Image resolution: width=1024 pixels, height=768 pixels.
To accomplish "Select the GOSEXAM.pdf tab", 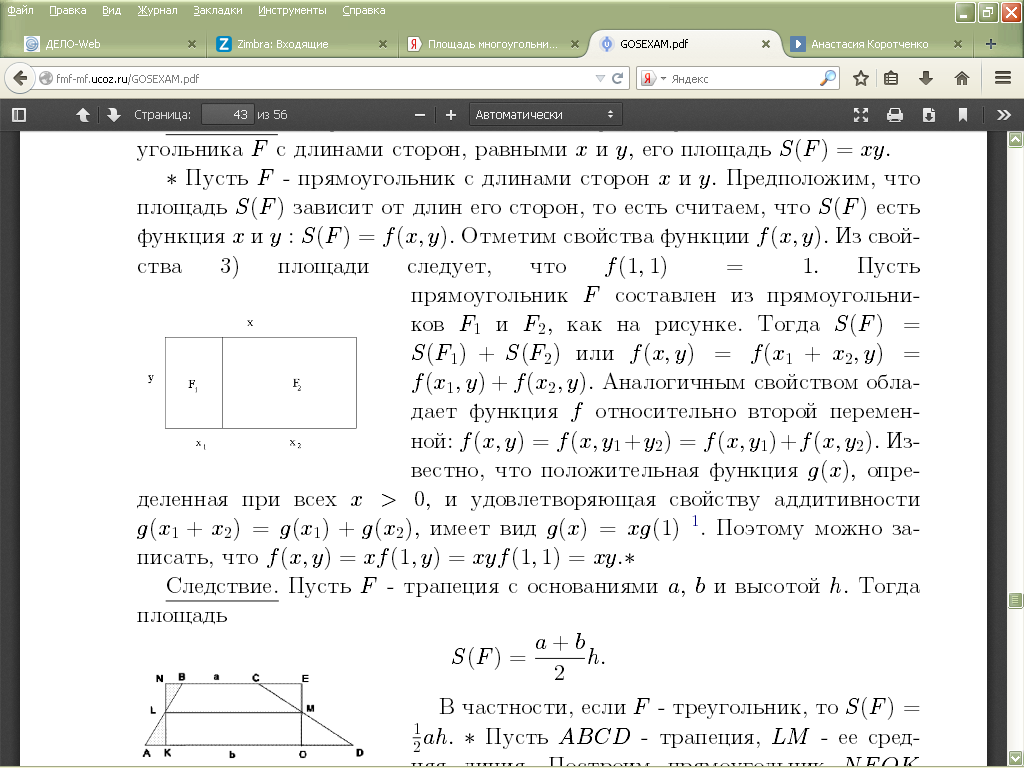I will (x=682, y=44).
